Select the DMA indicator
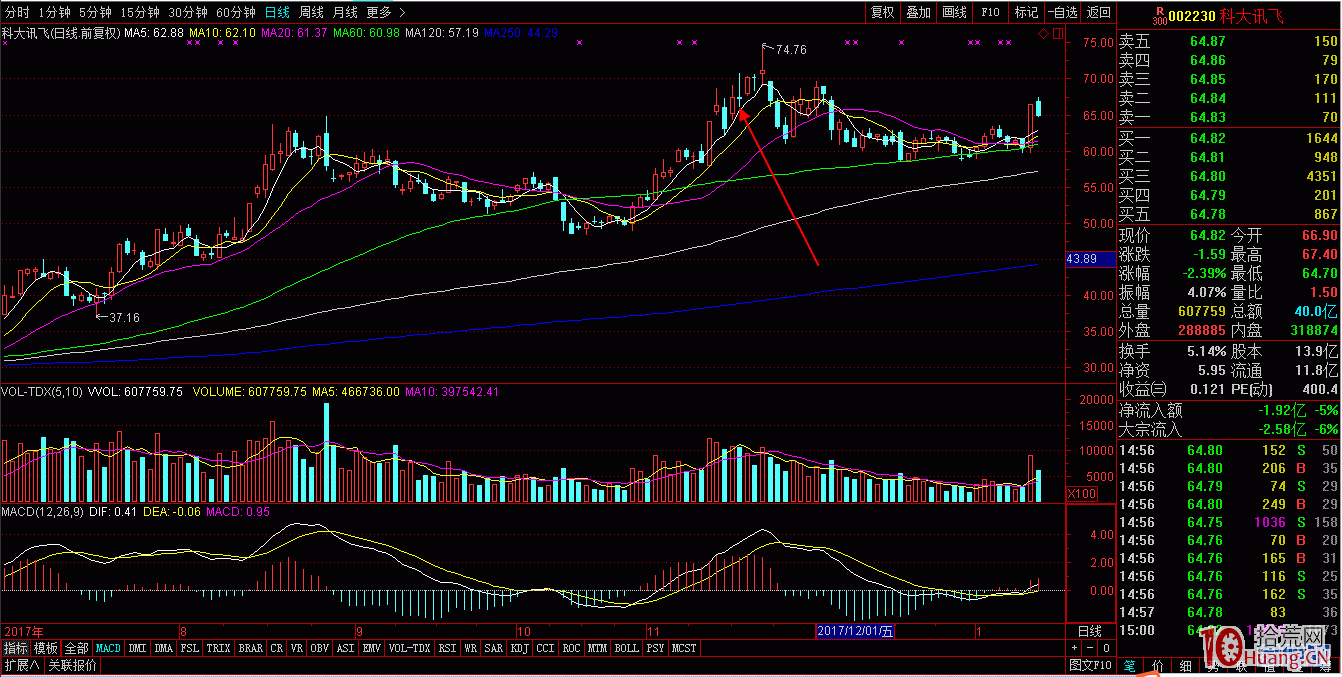This screenshot has height=677, width=1342. click(164, 648)
